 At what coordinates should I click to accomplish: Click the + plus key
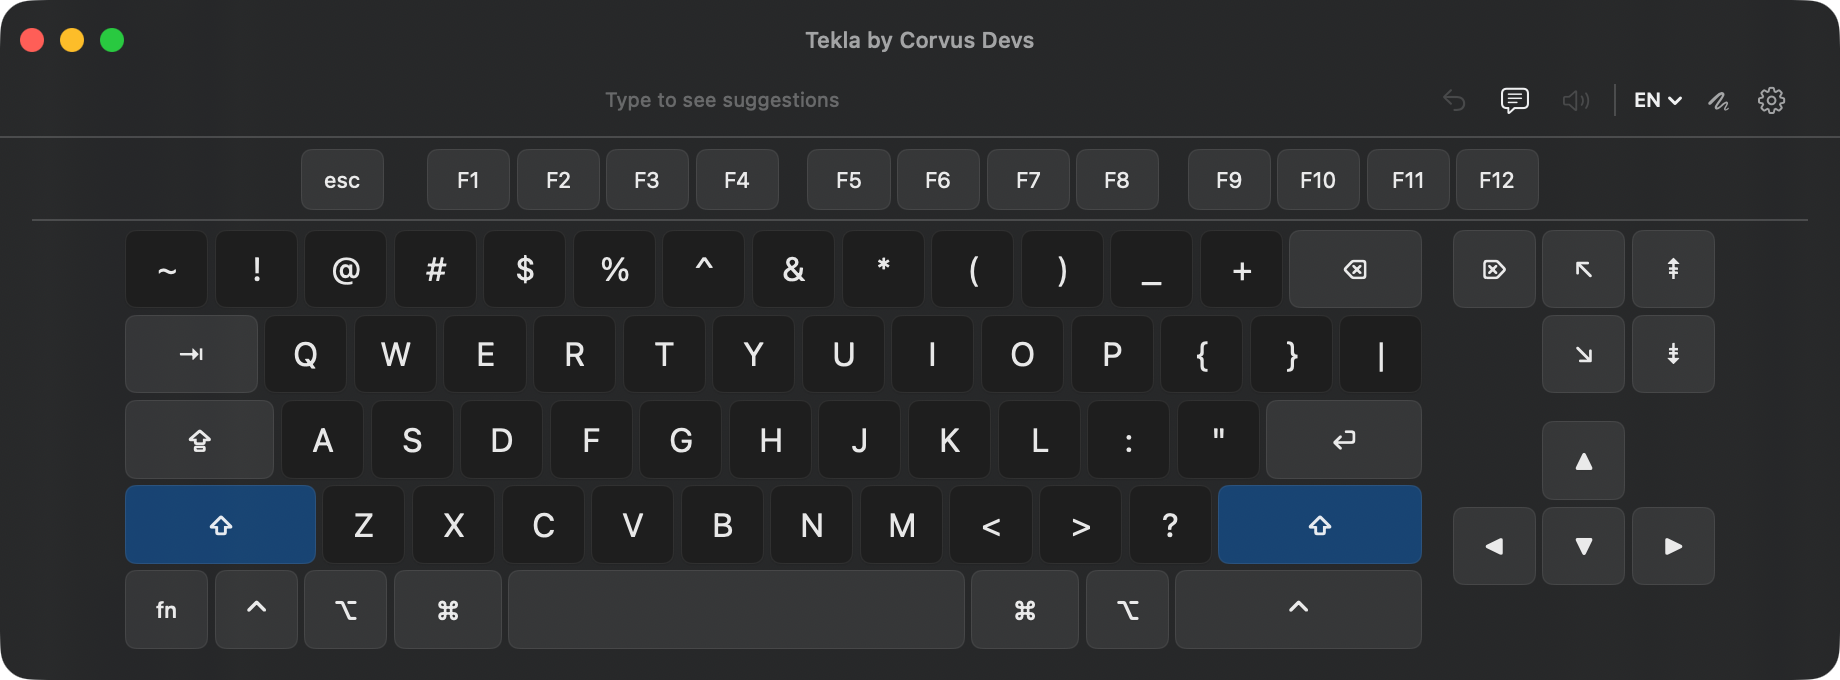1241,269
